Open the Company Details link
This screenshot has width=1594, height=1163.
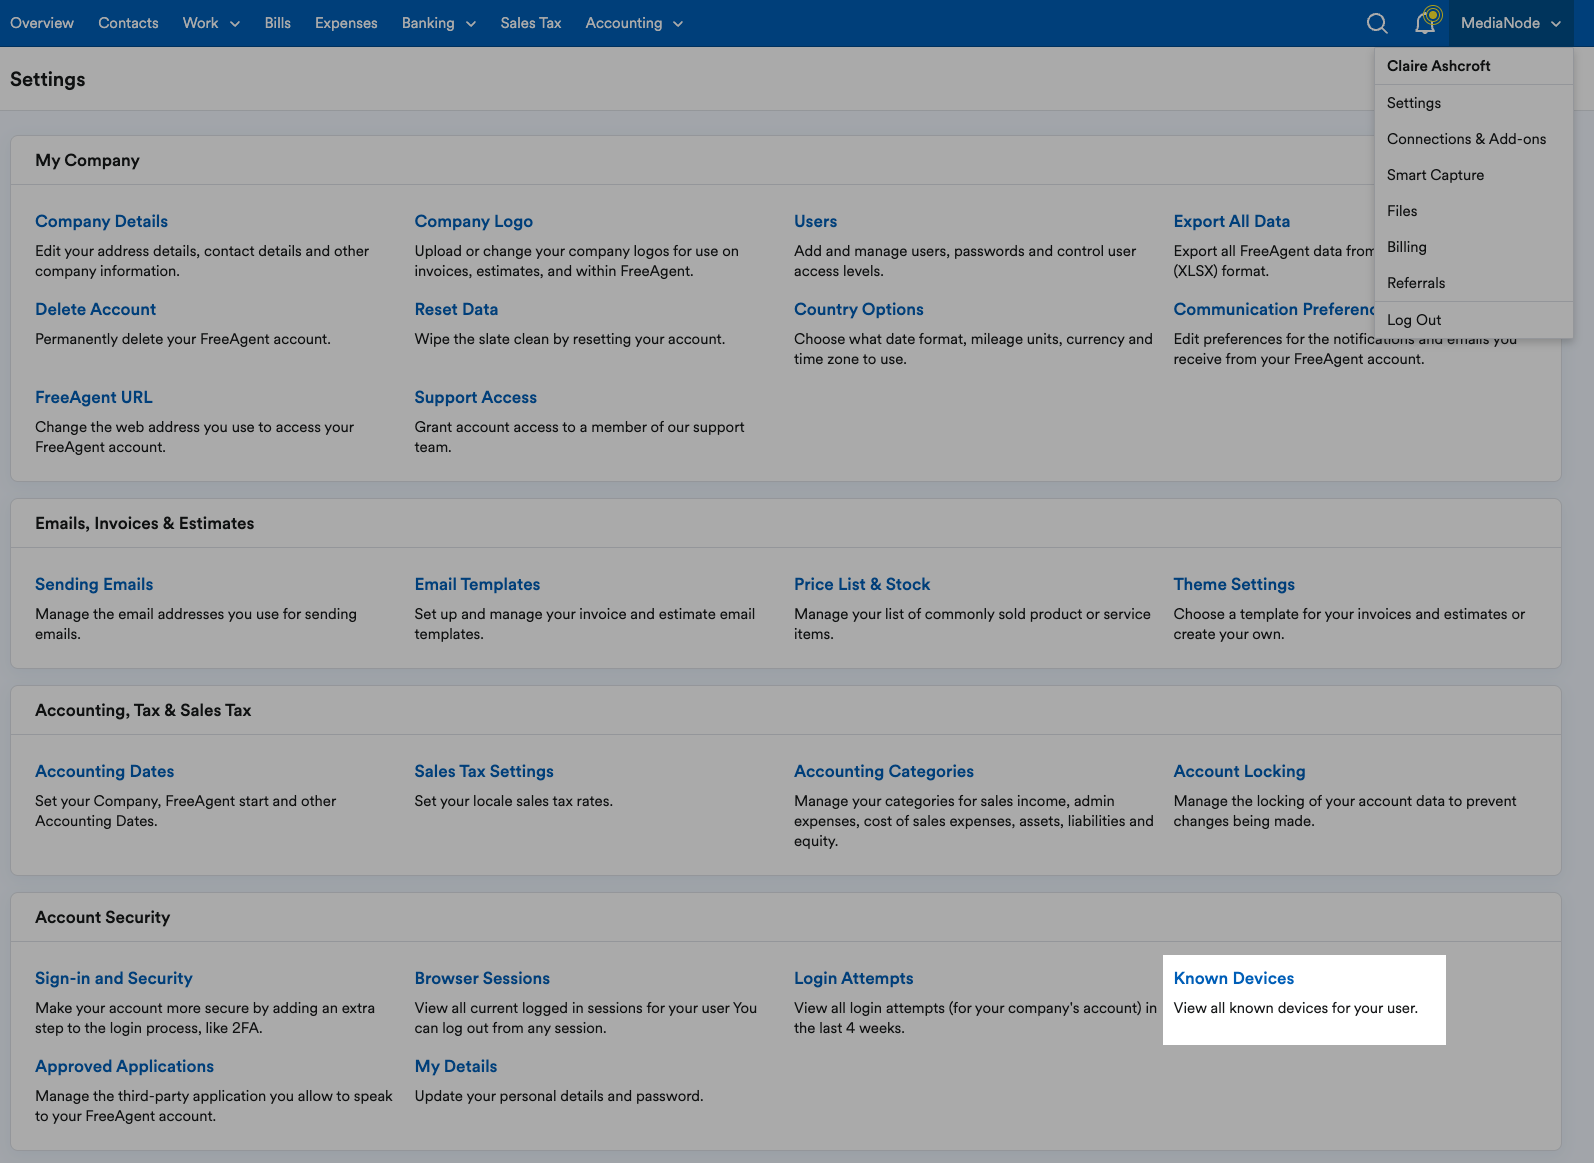[101, 221]
